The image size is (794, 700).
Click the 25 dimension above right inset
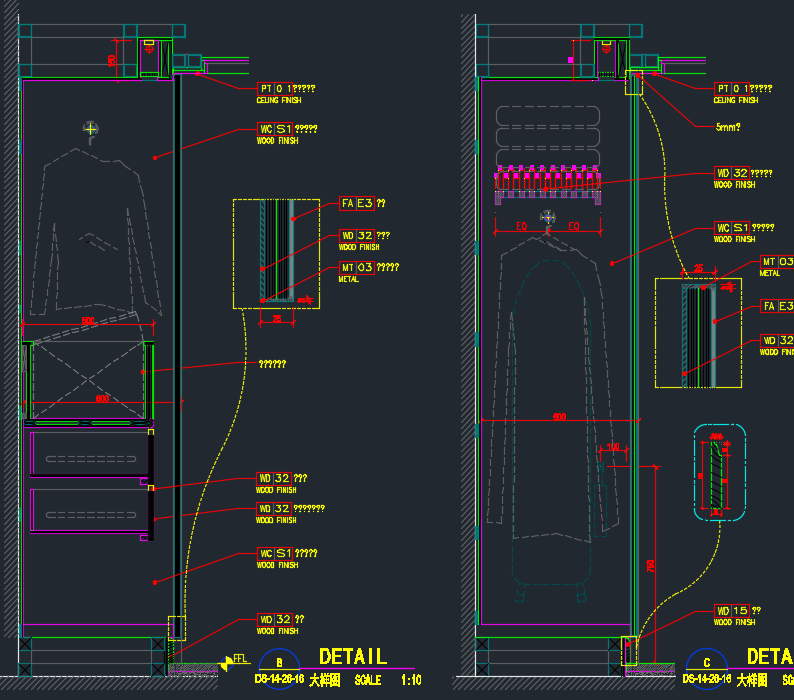pos(698,268)
